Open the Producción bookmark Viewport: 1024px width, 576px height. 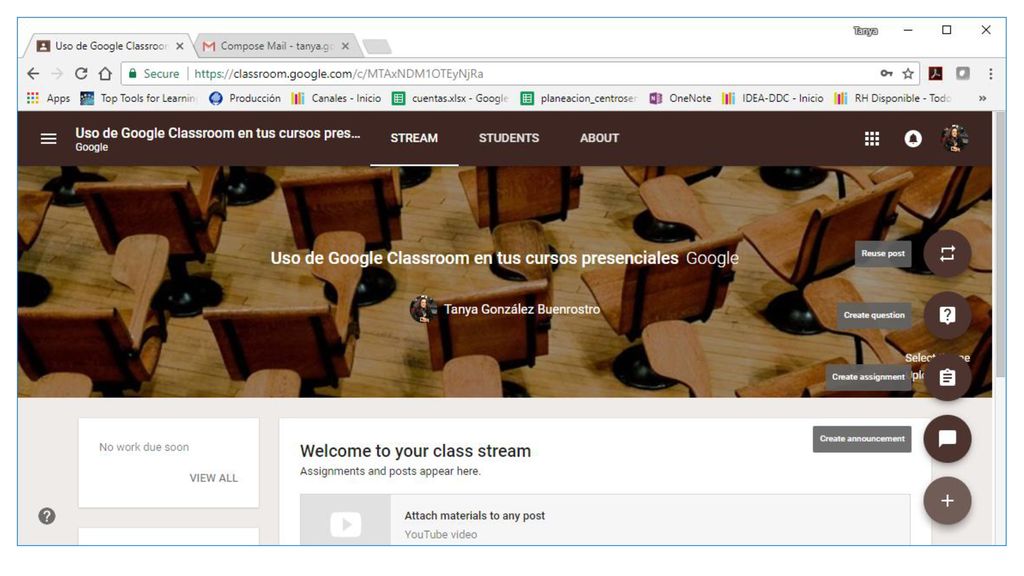coord(245,98)
